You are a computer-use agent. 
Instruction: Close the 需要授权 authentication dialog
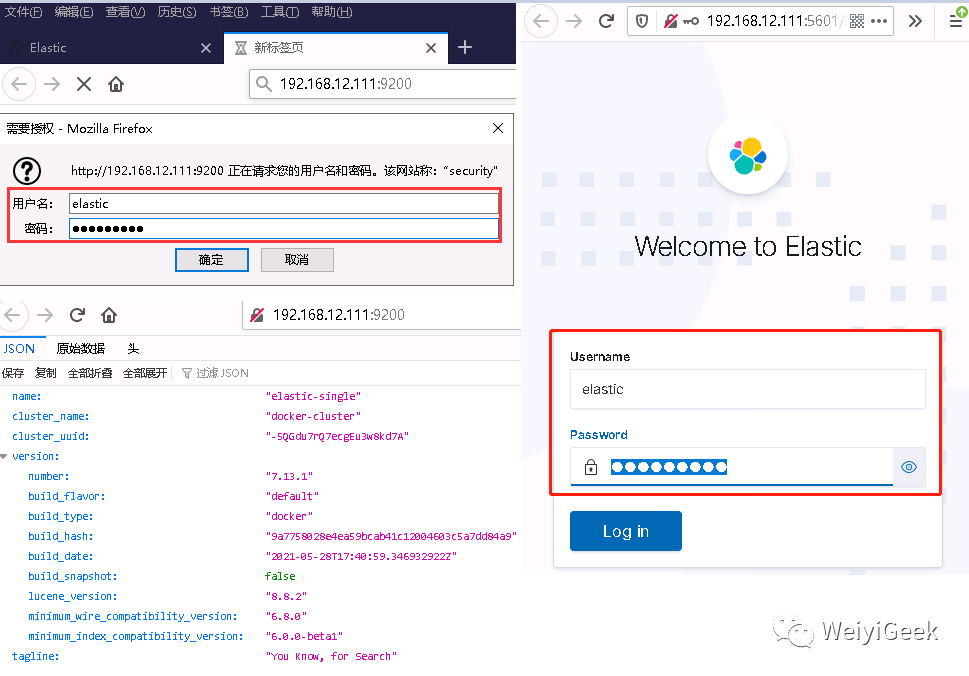pyautogui.click(x=497, y=128)
